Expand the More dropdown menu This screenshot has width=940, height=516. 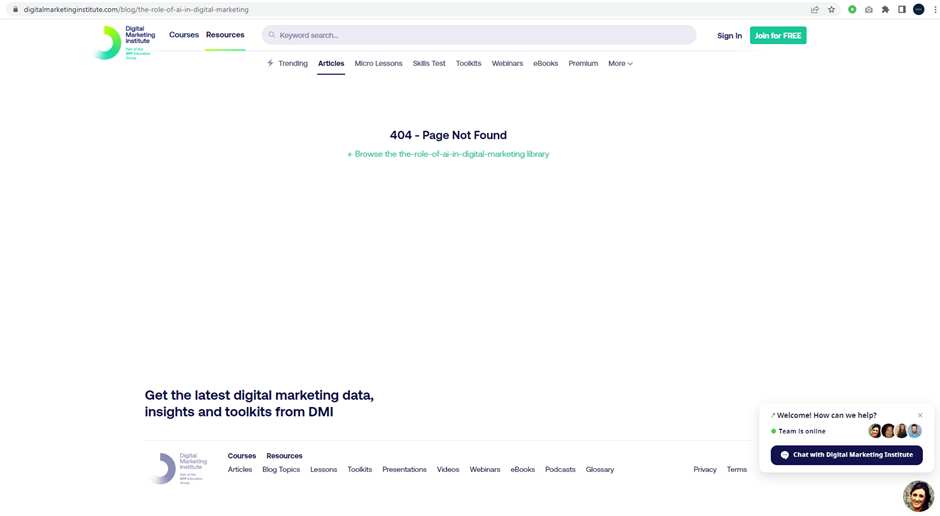click(620, 64)
